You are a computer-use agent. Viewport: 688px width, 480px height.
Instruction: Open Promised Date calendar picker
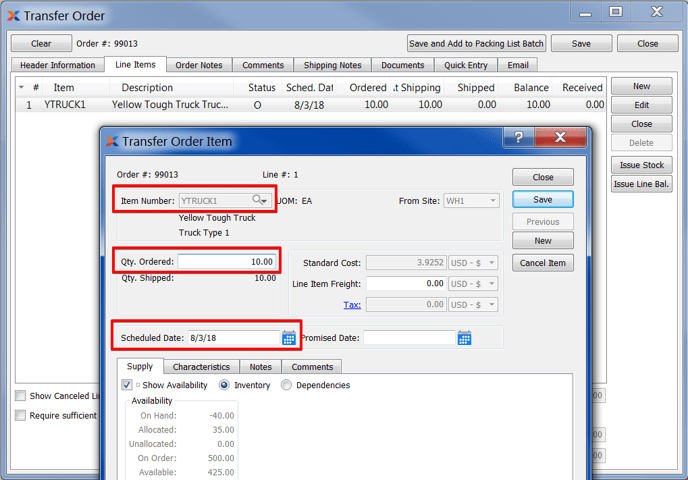(x=464, y=338)
